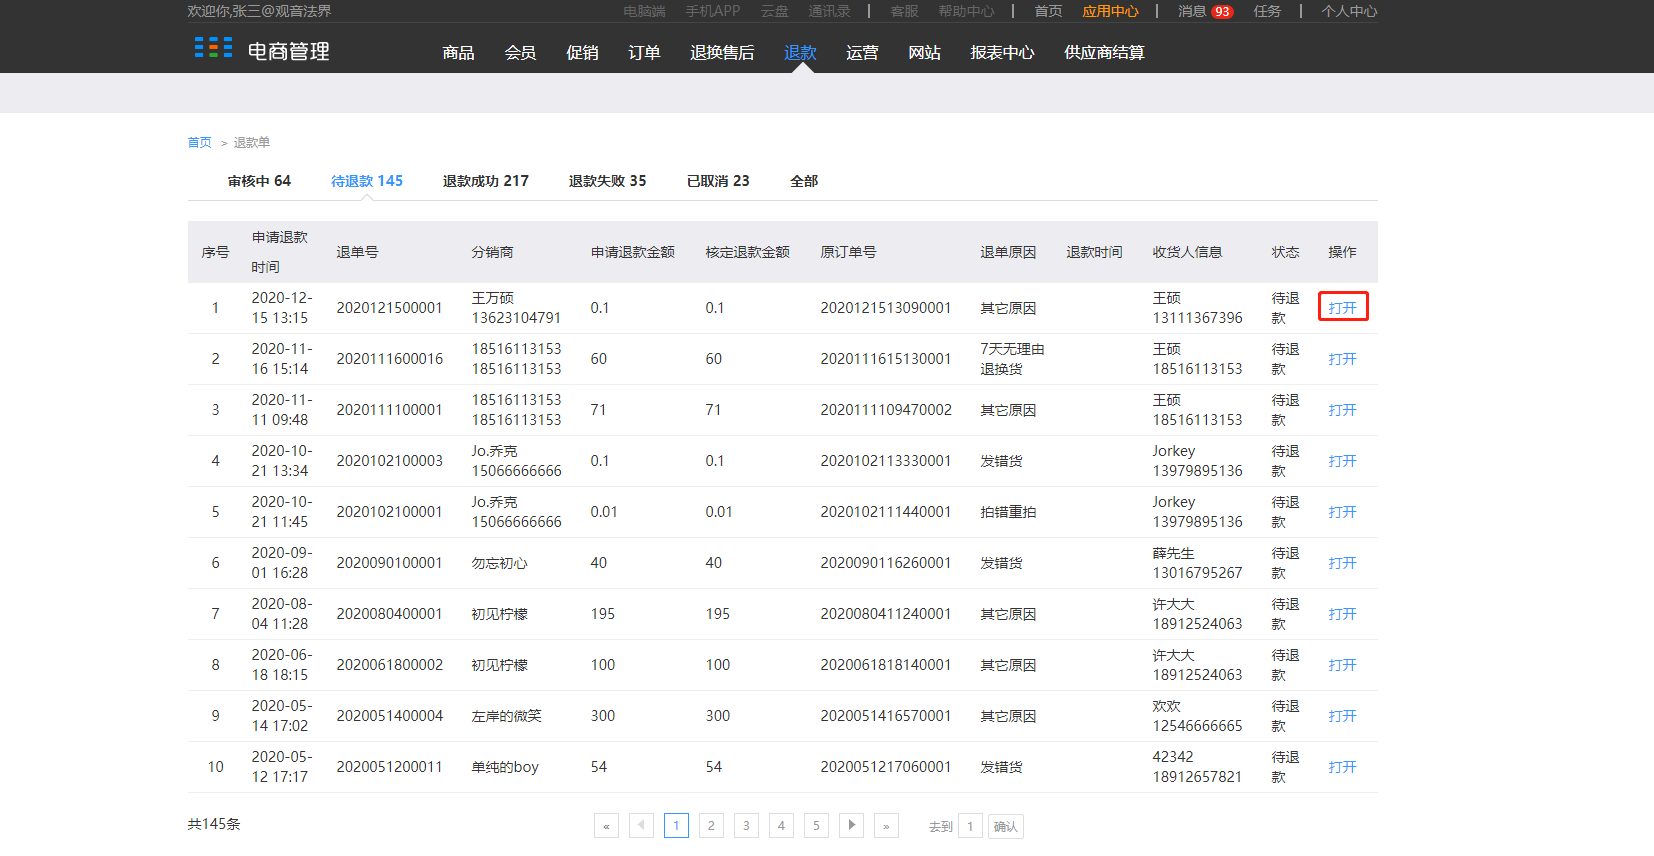This screenshot has width=1654, height=856.
Task: Open refund 2020121500001 via 打开
Action: (x=1342, y=308)
